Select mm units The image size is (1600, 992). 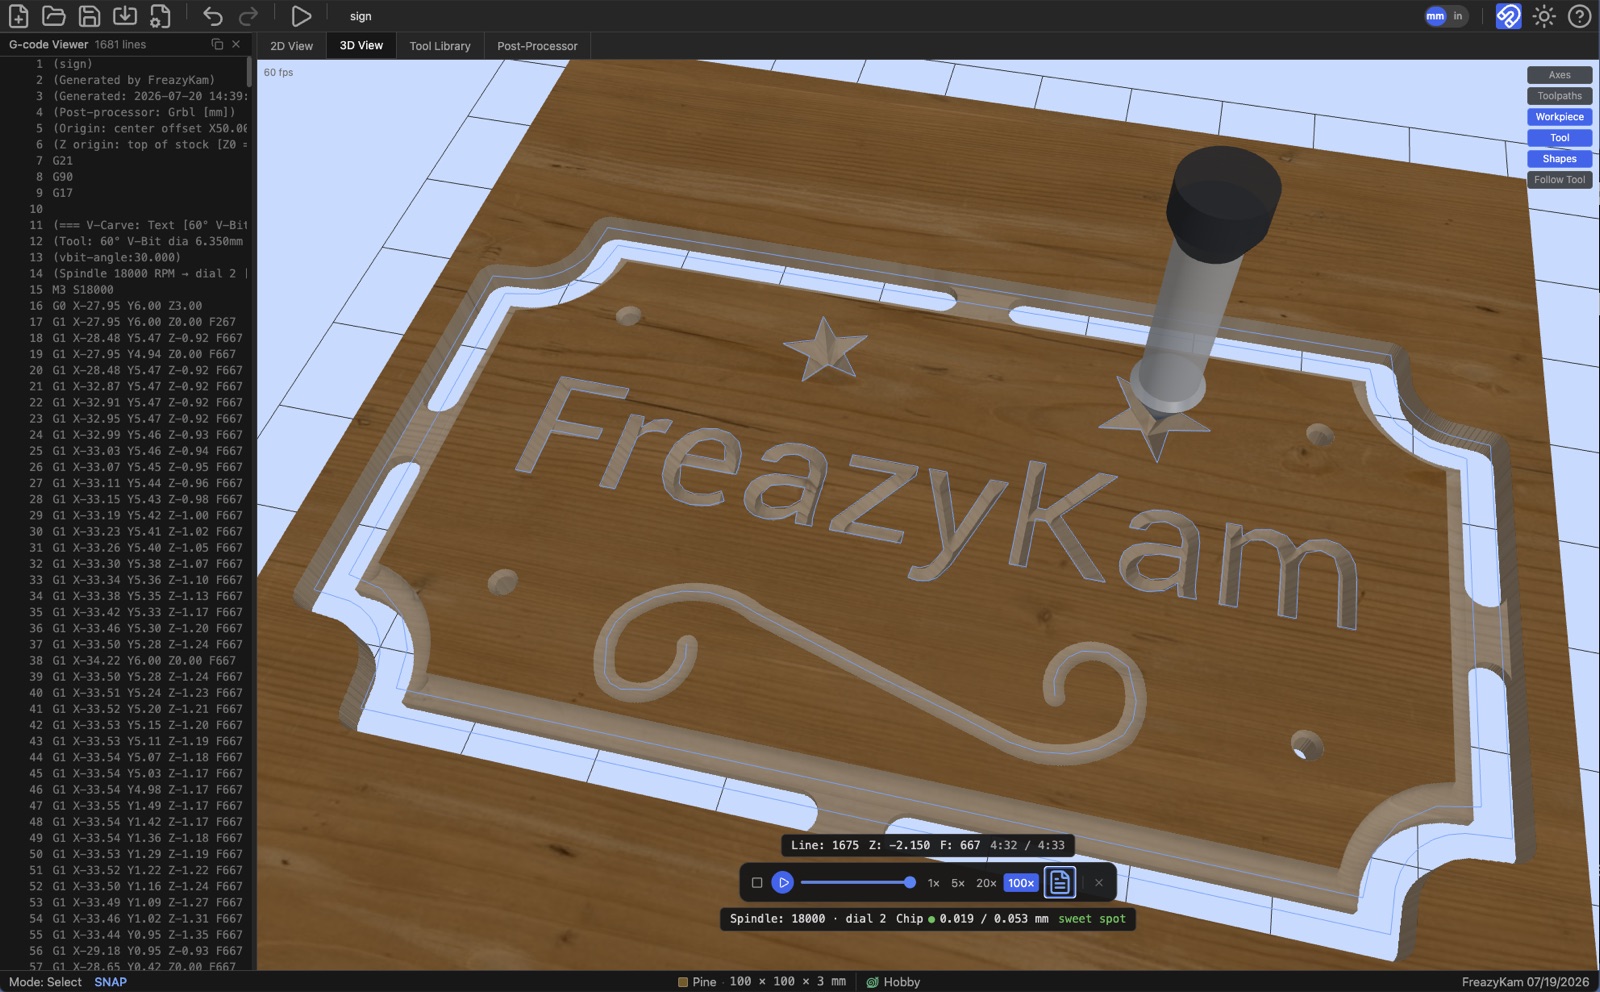click(x=1435, y=16)
